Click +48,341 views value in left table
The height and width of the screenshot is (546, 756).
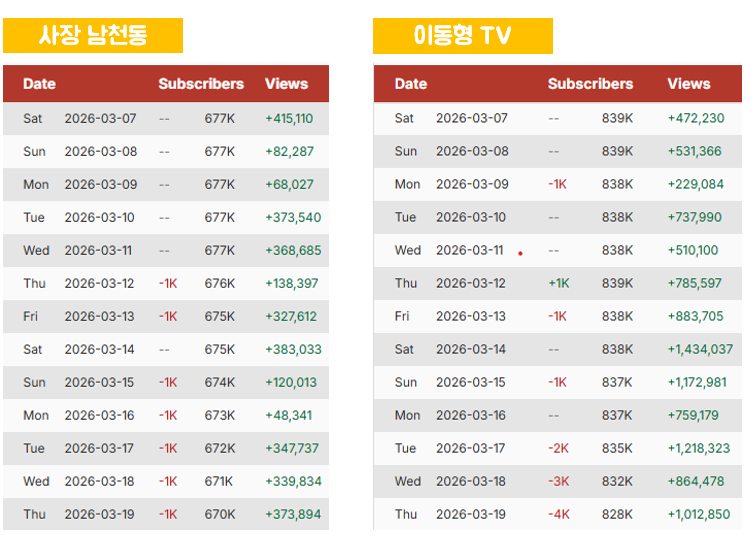coord(289,415)
